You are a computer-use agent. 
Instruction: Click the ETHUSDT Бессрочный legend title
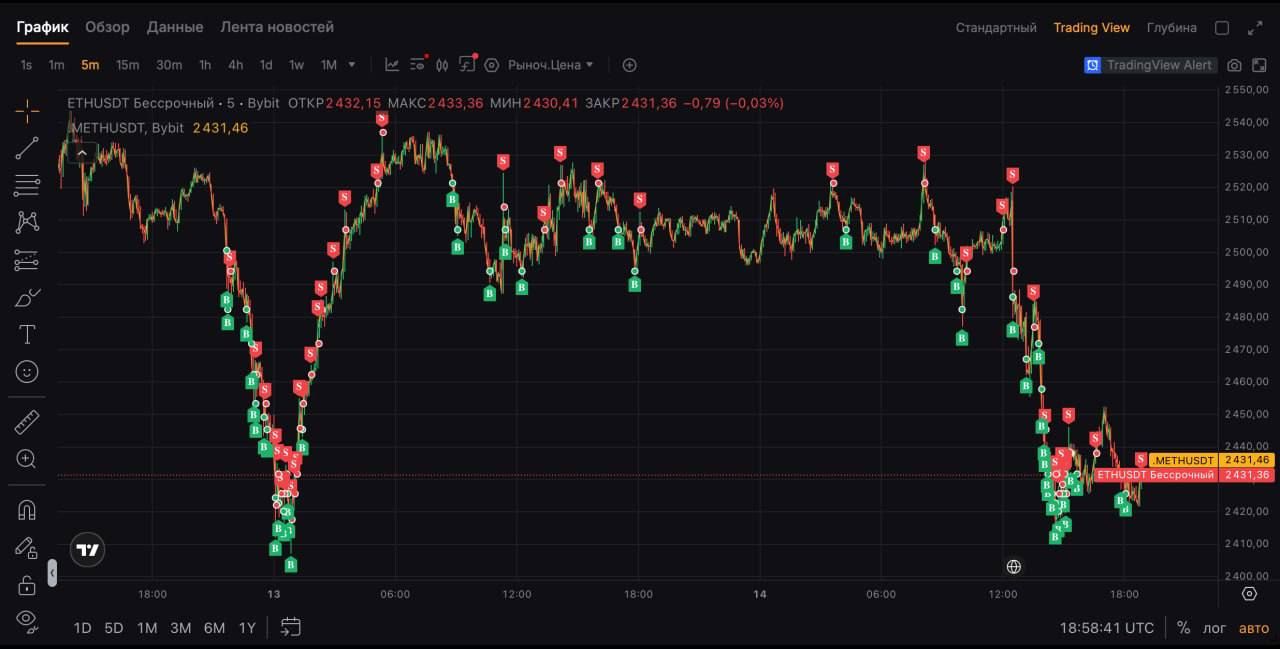140,103
